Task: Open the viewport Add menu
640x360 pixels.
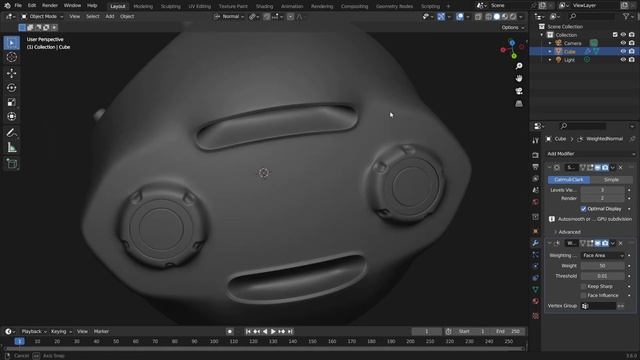Action: (110, 16)
